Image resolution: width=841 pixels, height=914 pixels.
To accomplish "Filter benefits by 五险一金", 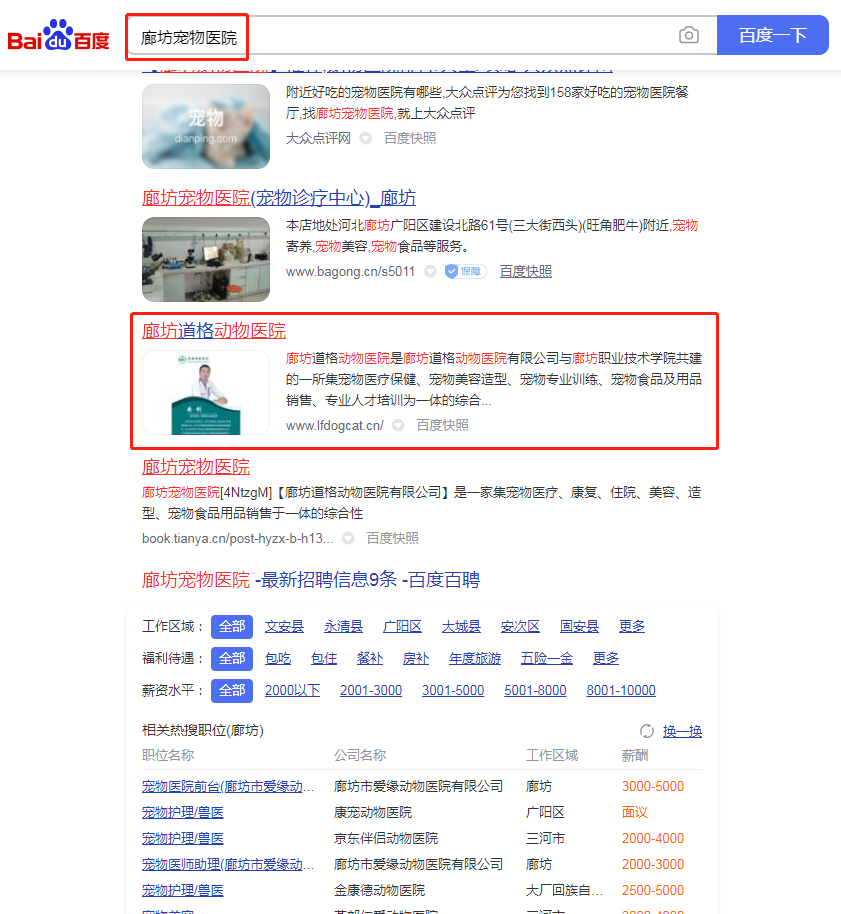I will point(547,659).
